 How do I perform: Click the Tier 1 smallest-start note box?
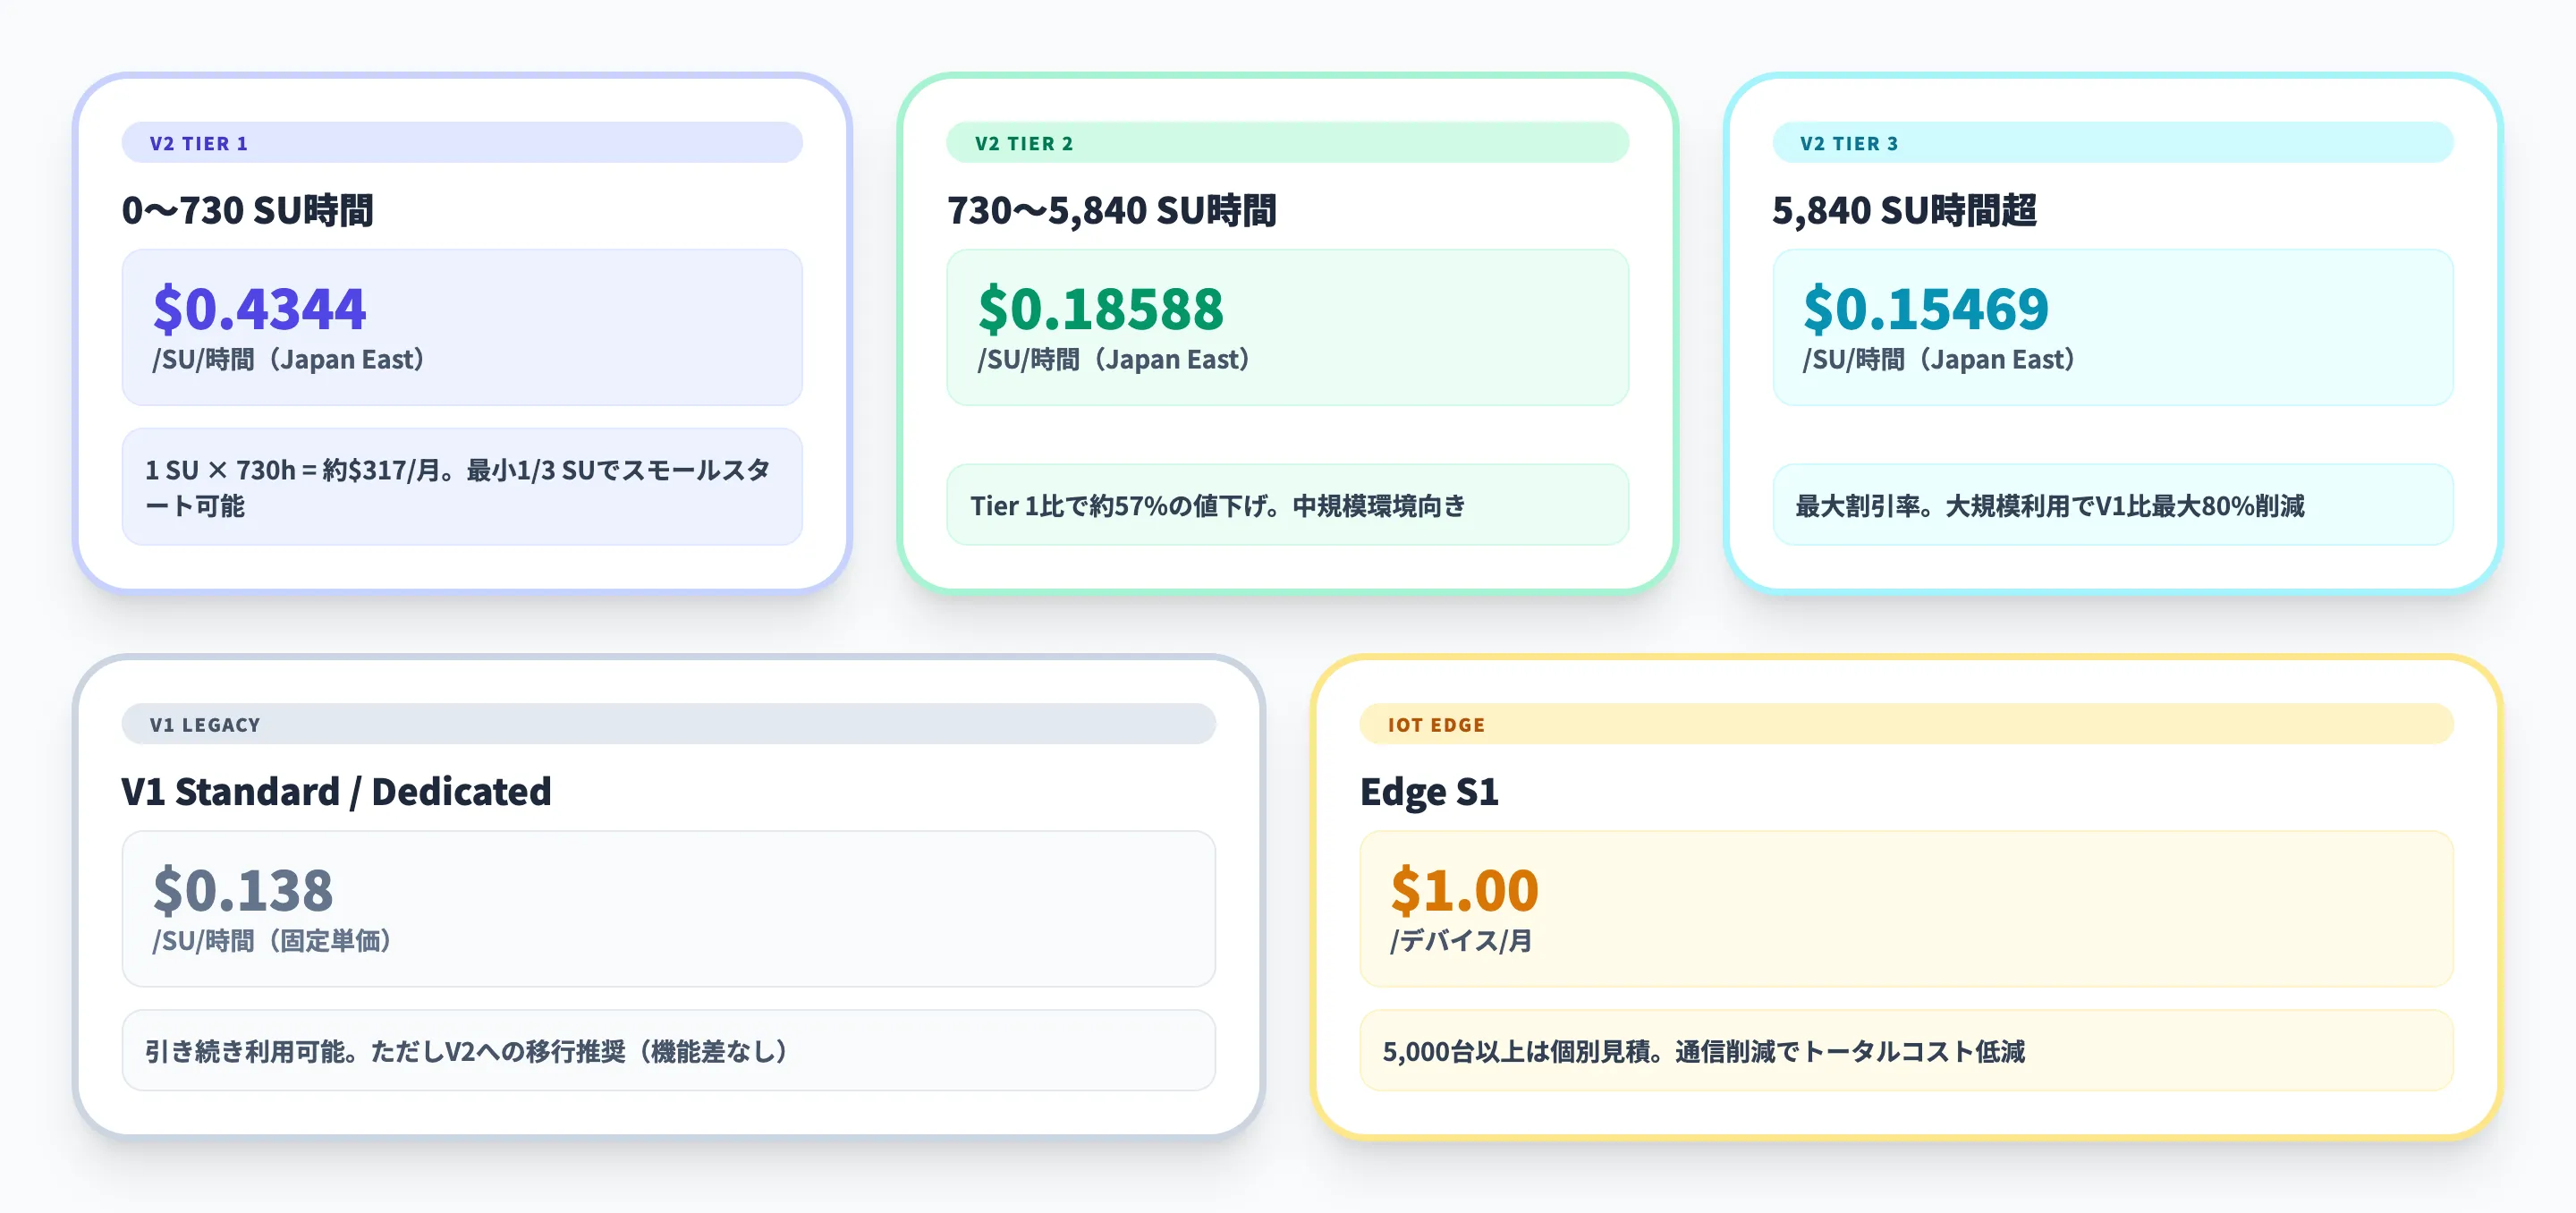pos(461,488)
